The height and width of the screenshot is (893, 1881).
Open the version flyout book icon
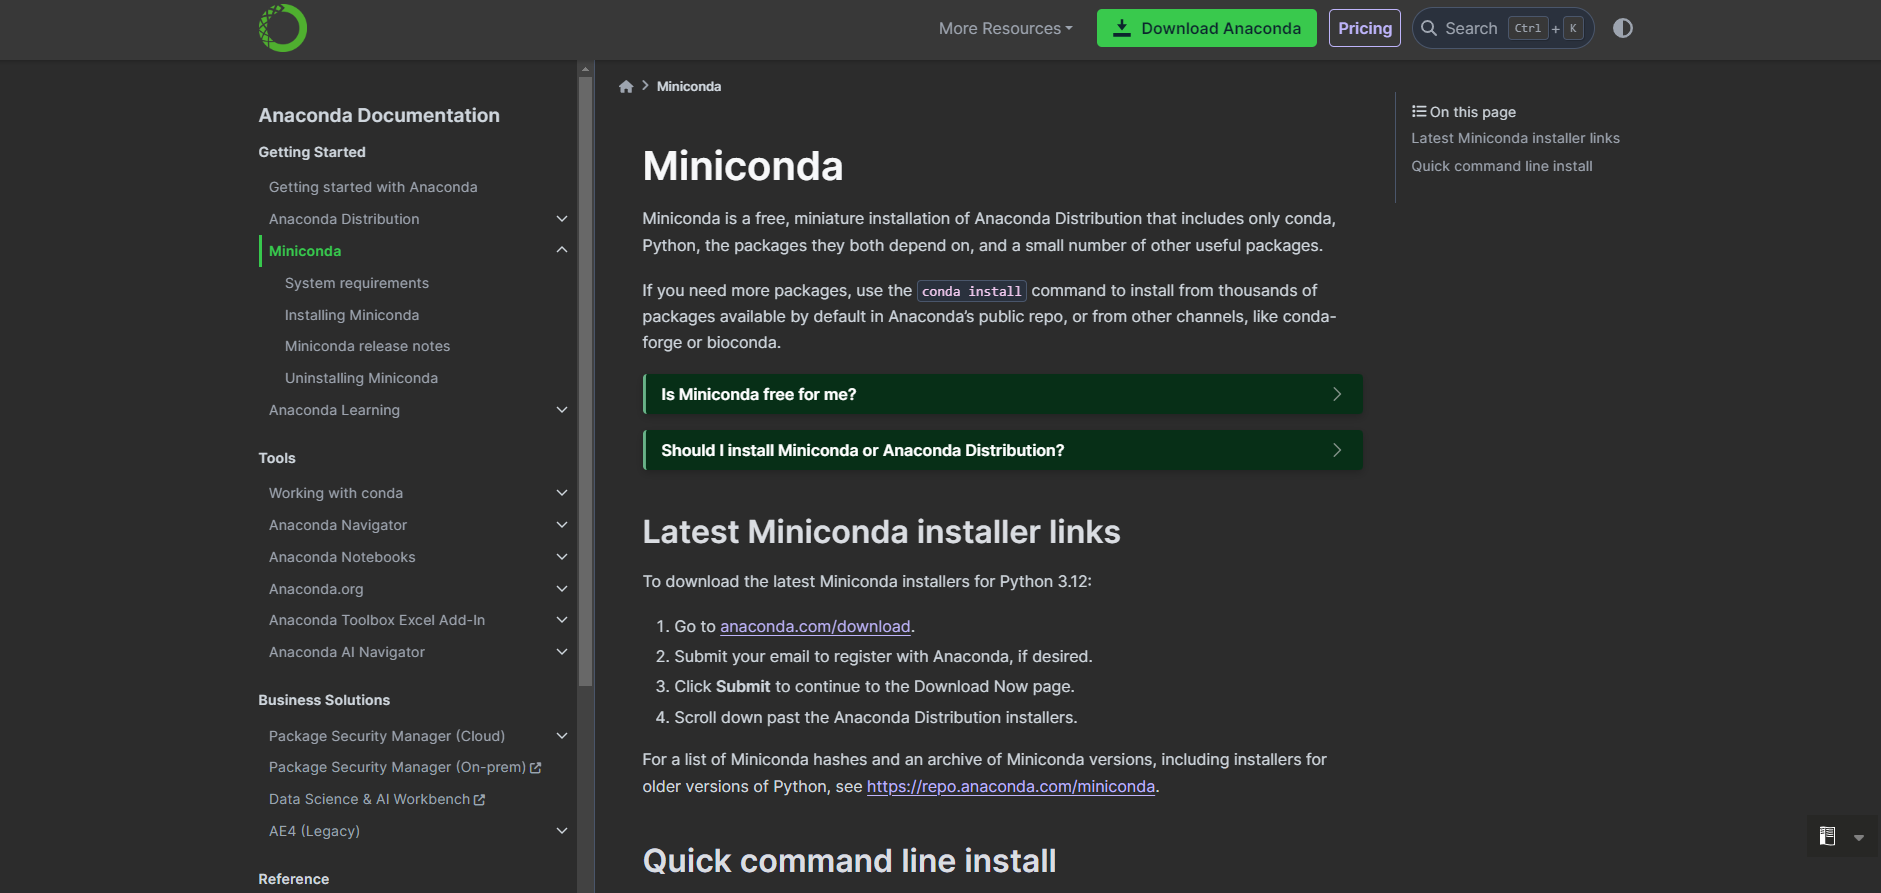click(1827, 837)
